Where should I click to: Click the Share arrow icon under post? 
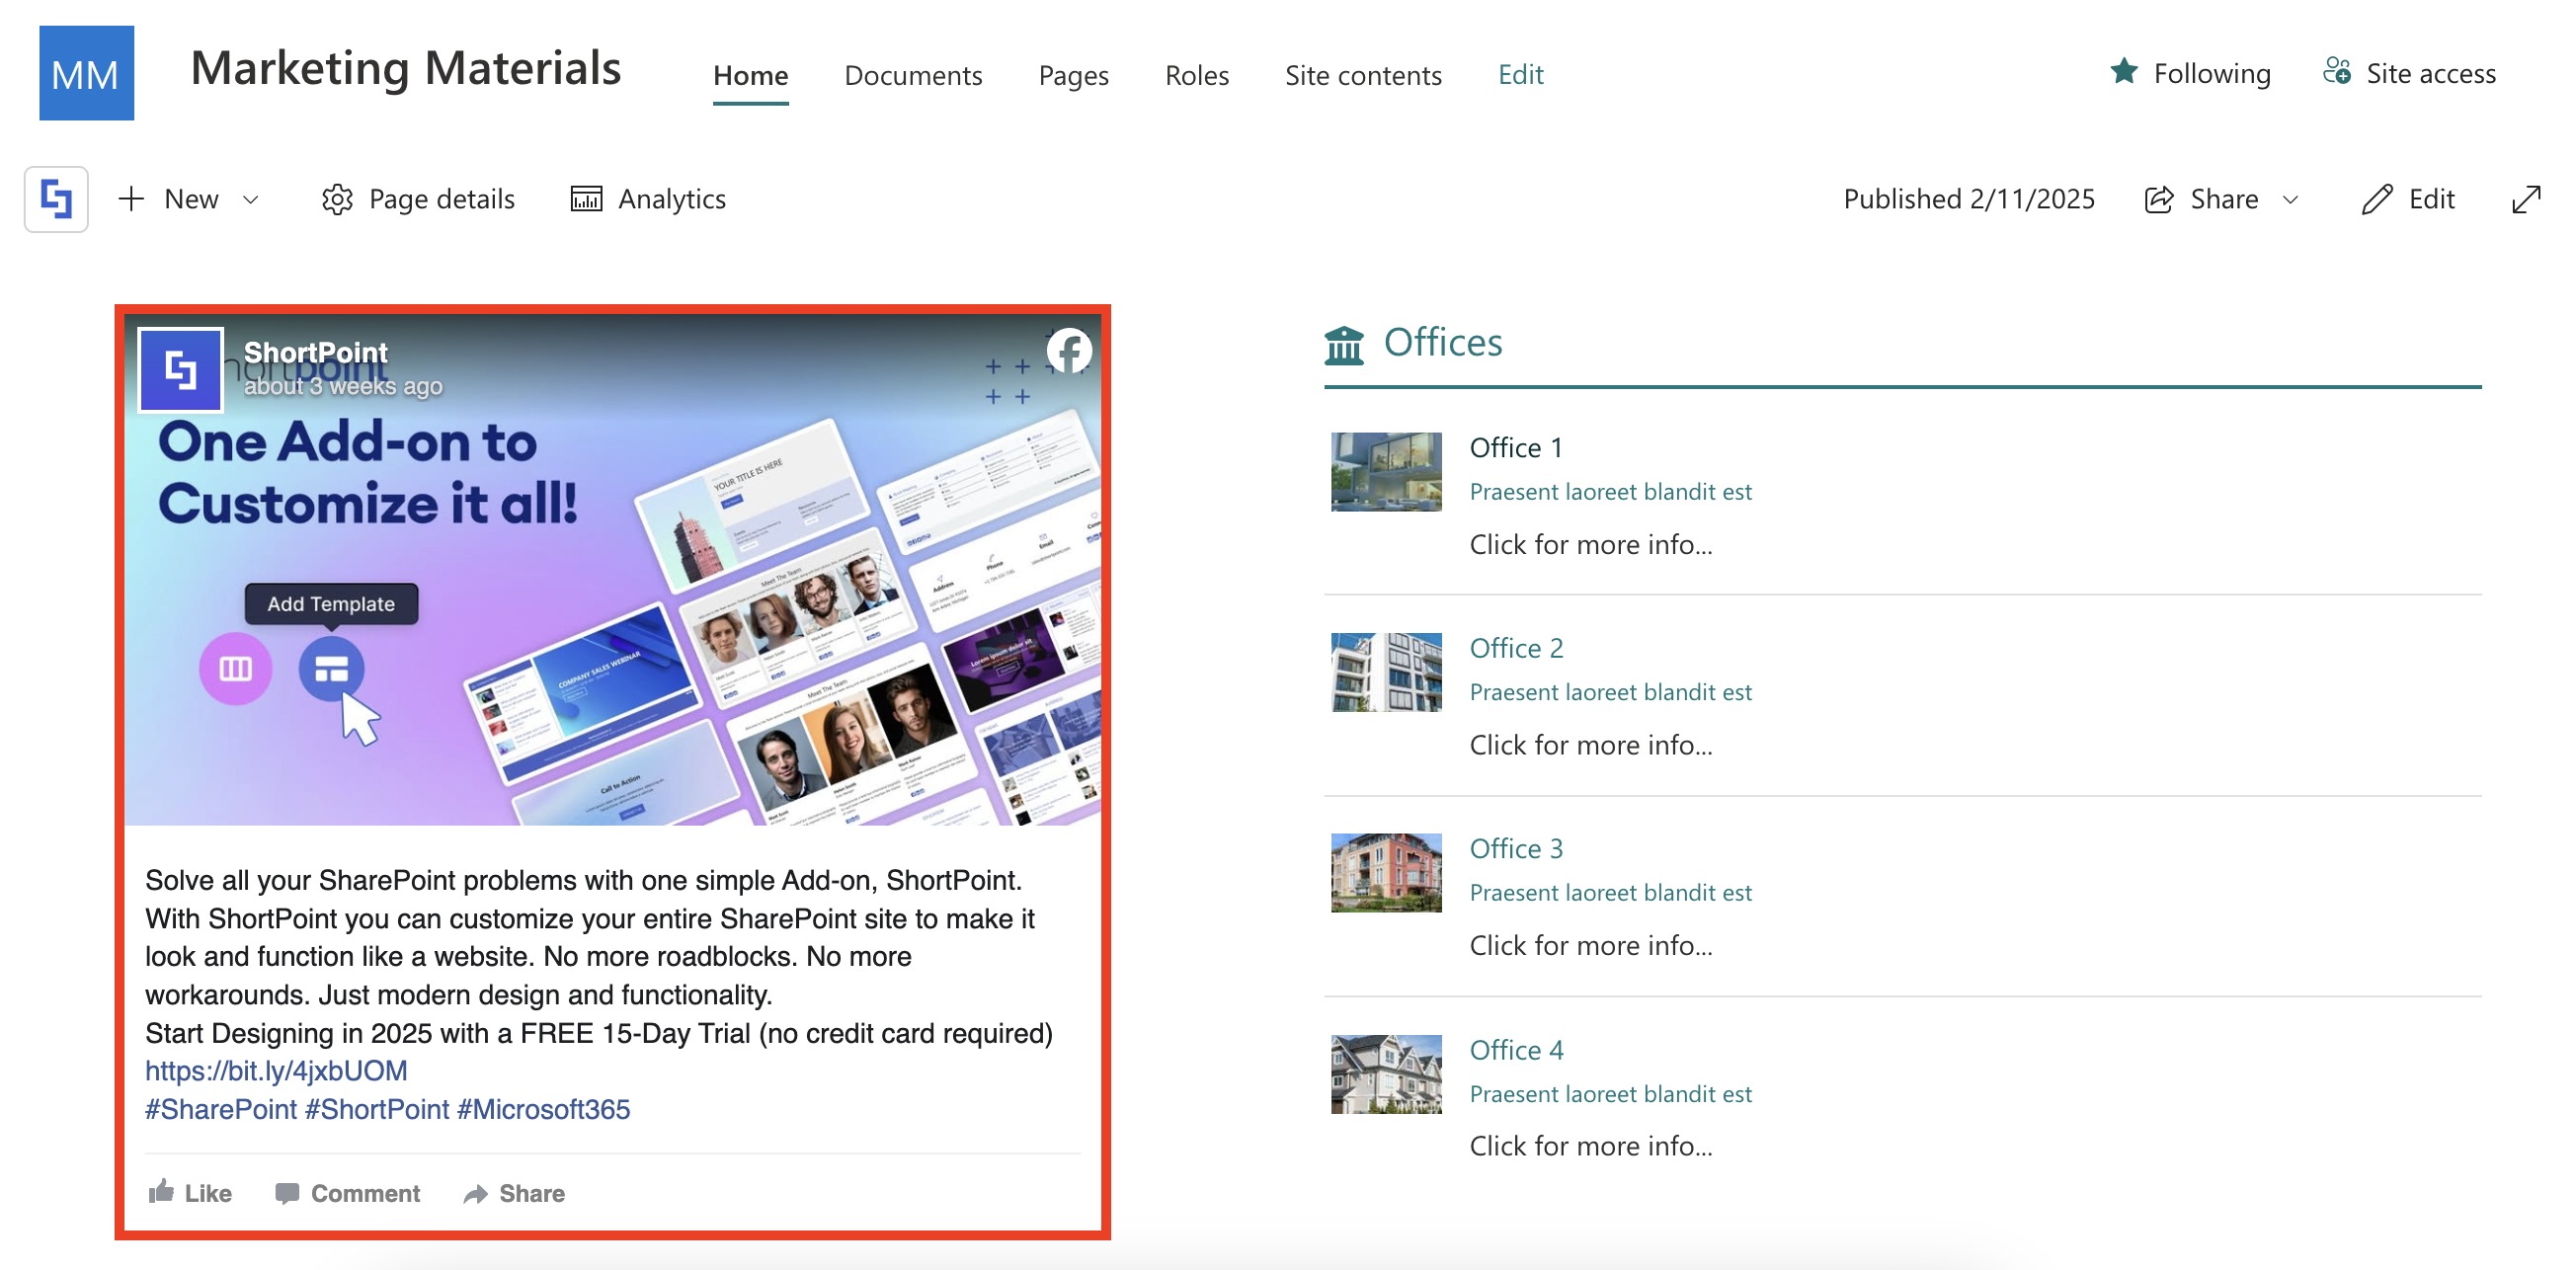click(x=476, y=1193)
